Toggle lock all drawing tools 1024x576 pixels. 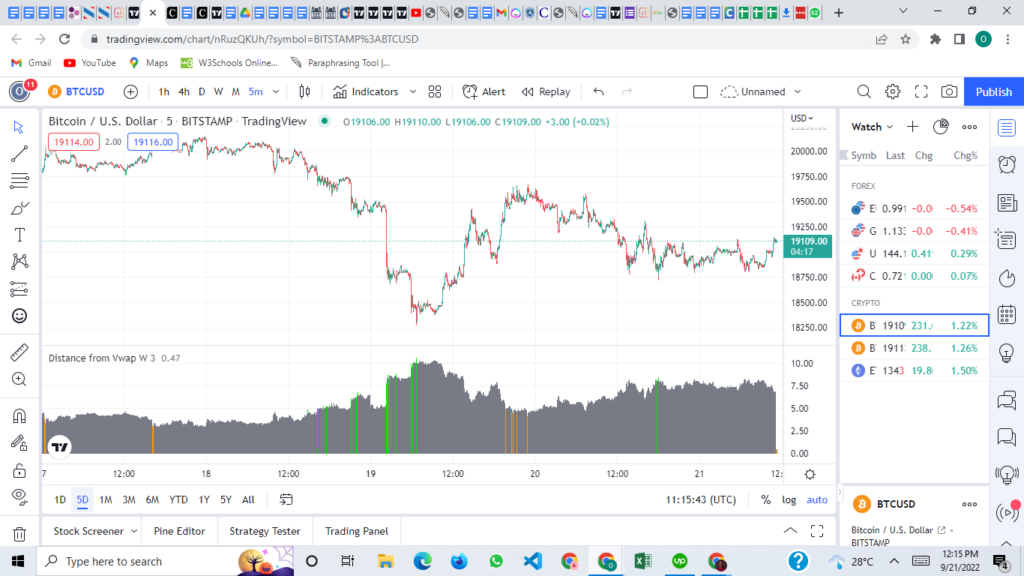click(19, 470)
